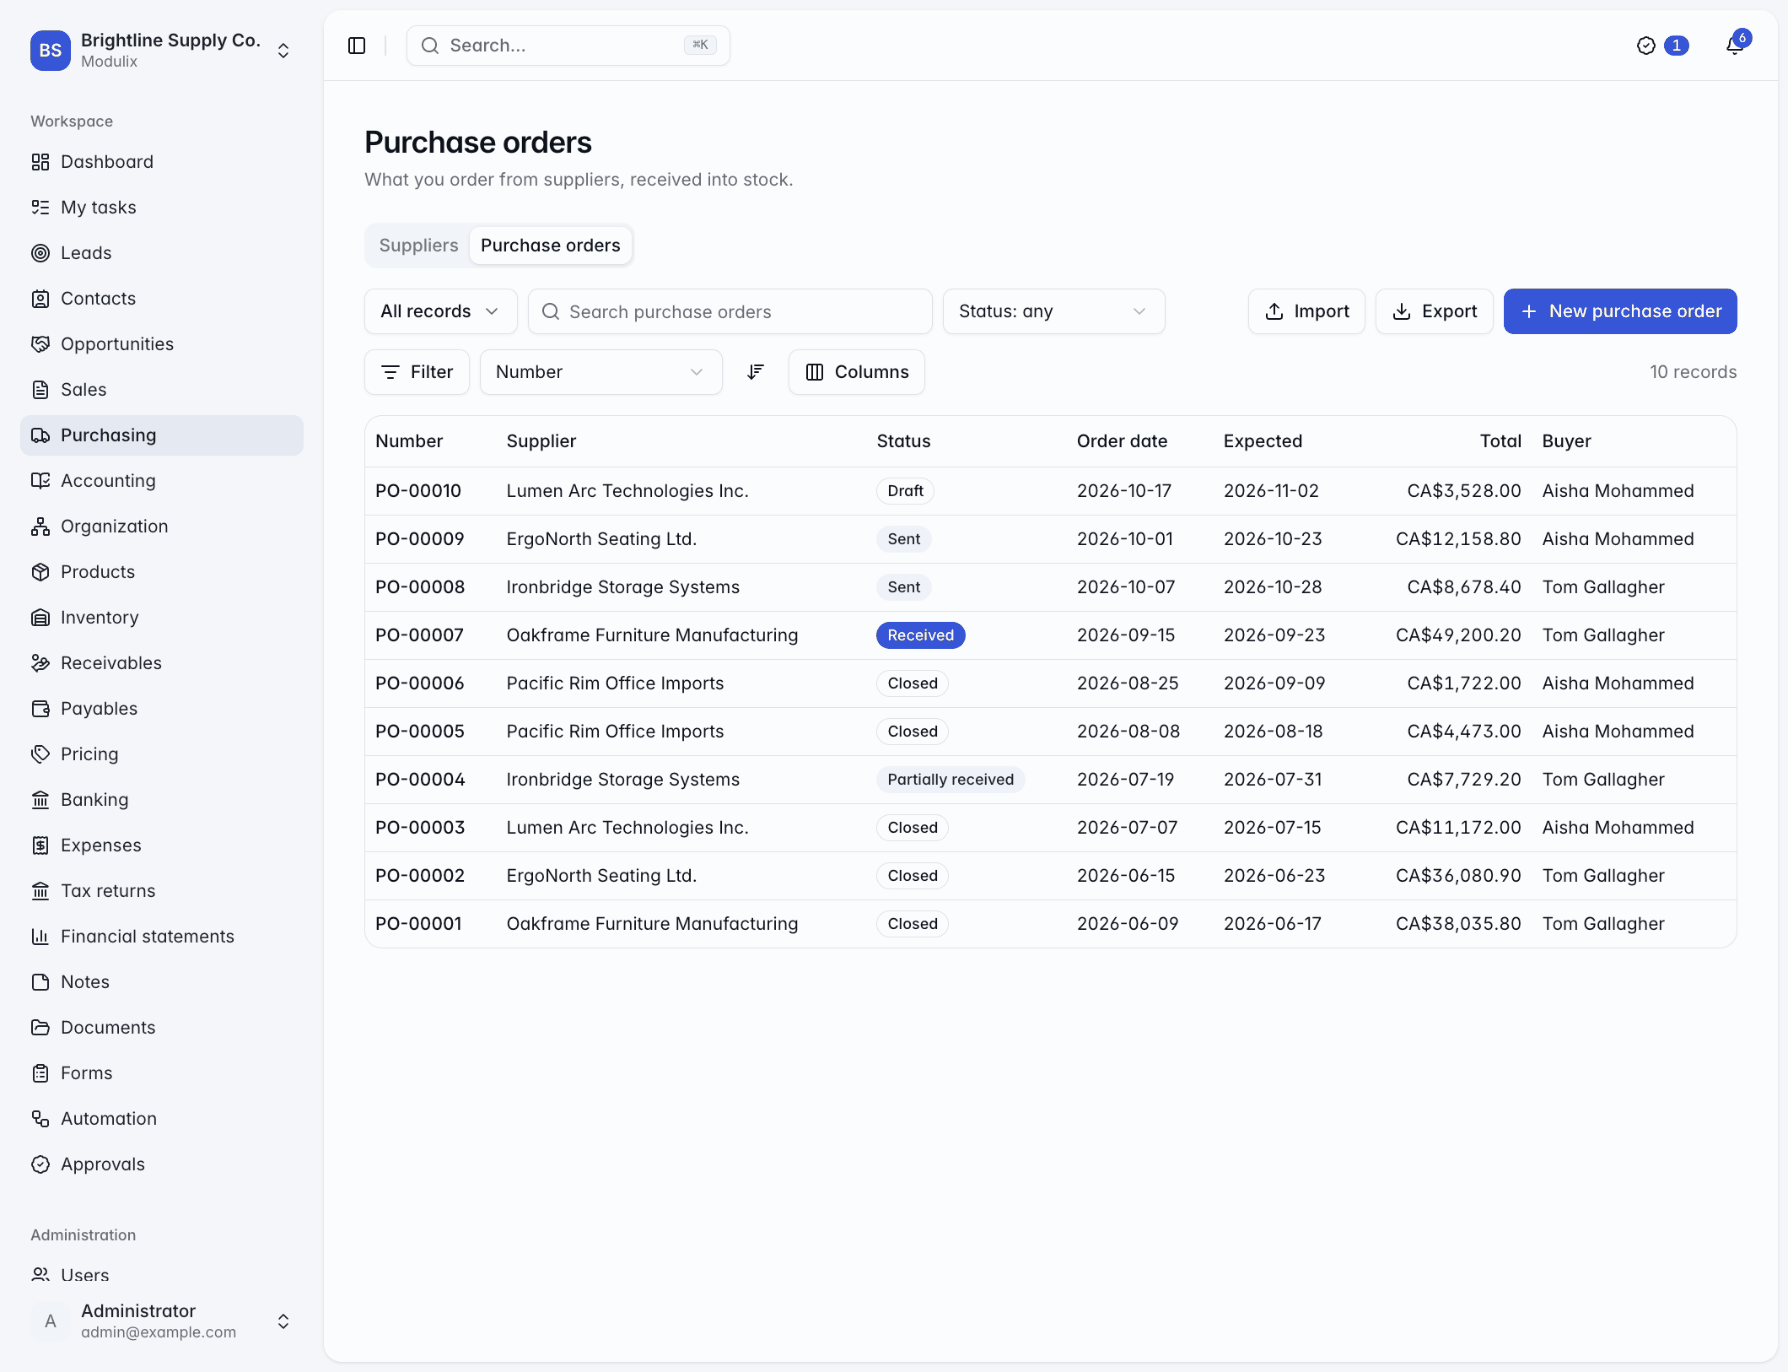Screen dimensions: 1788x1372
Task: Open the Status: any dropdown
Action: 1053,311
